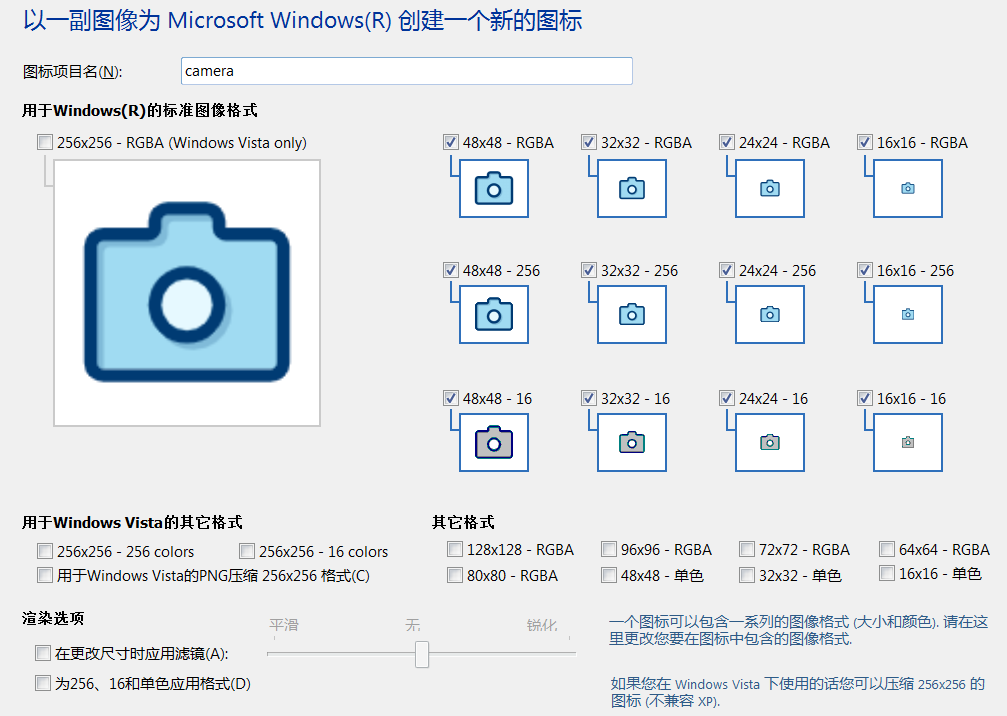Click the 32x32 - 16 camera icon preview

pyautogui.click(x=630, y=442)
